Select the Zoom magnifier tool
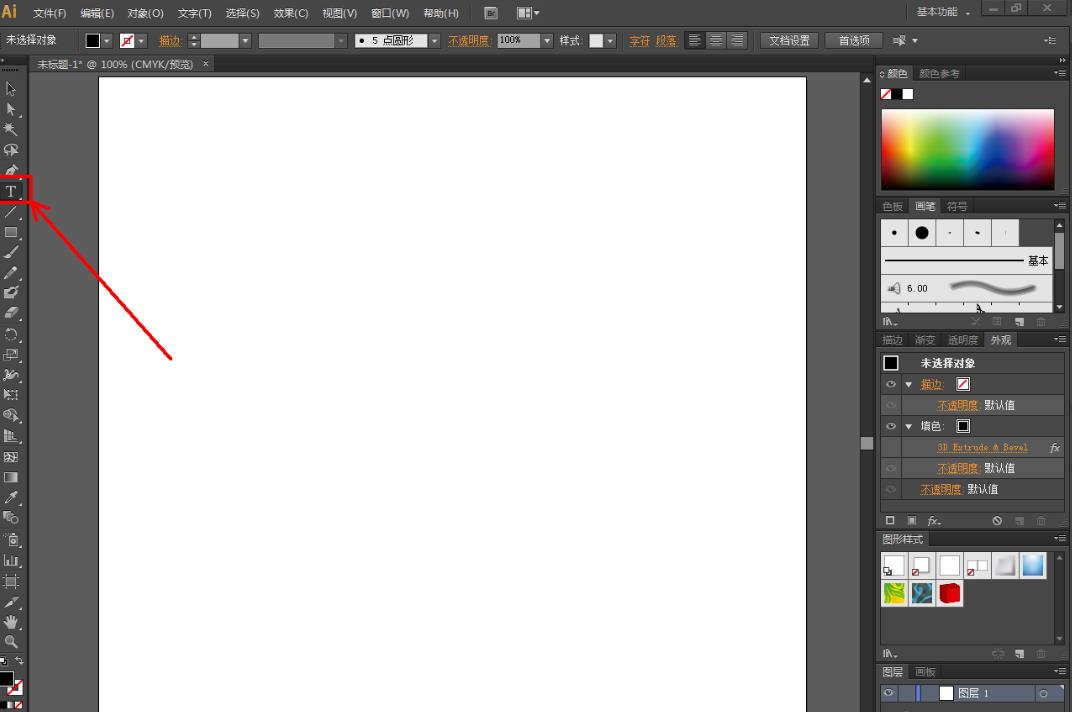 point(10,642)
